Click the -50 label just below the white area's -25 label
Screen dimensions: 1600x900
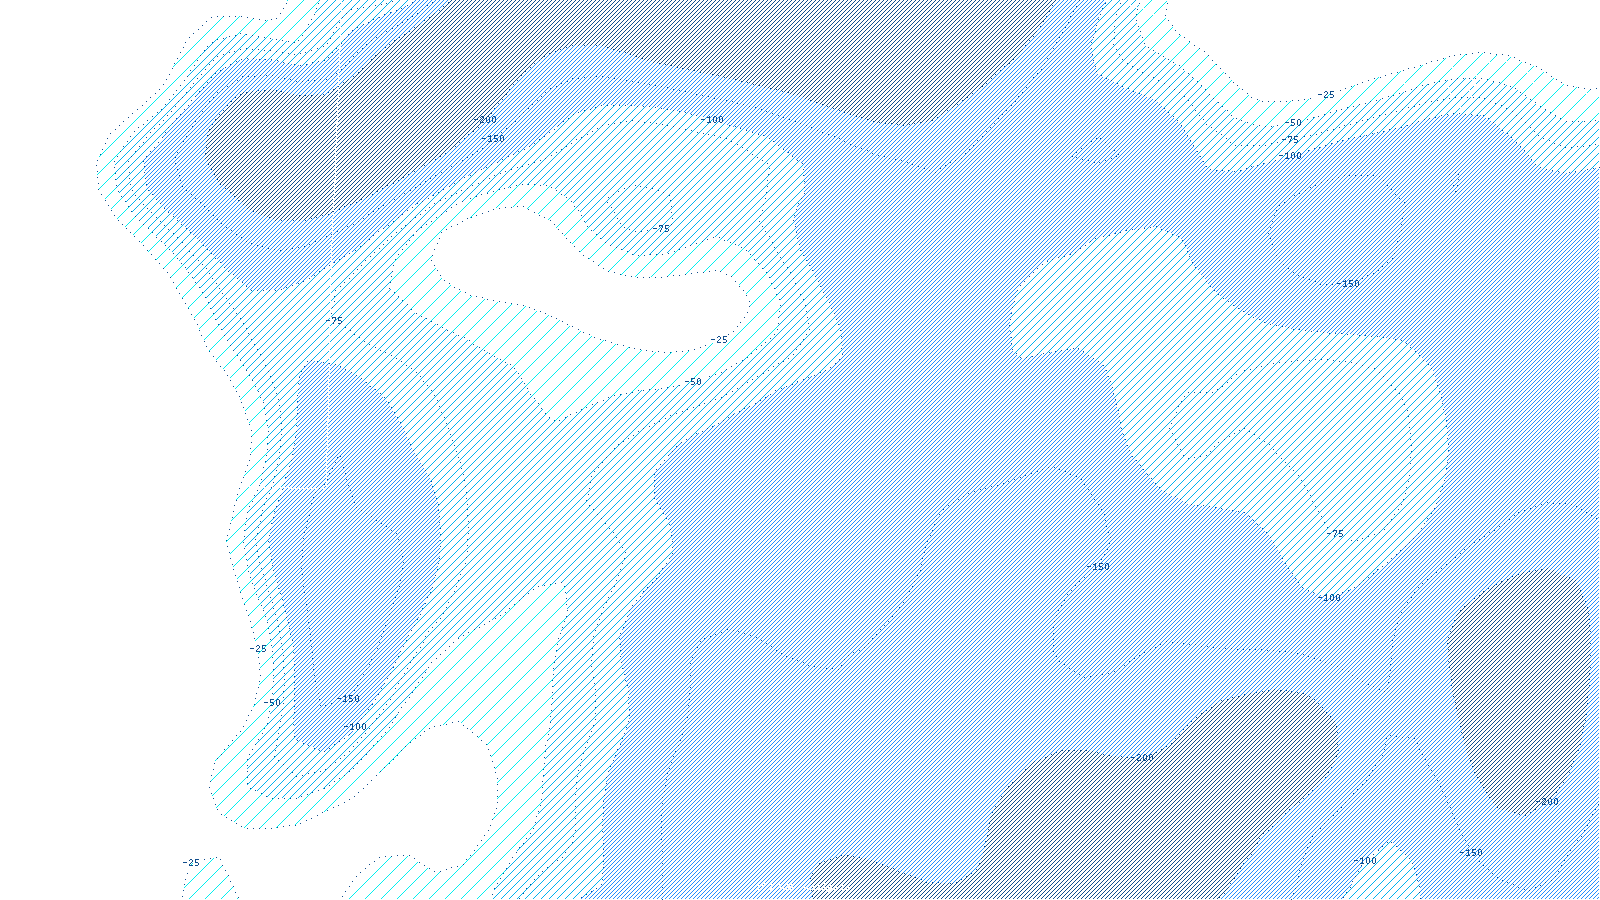(x=693, y=382)
